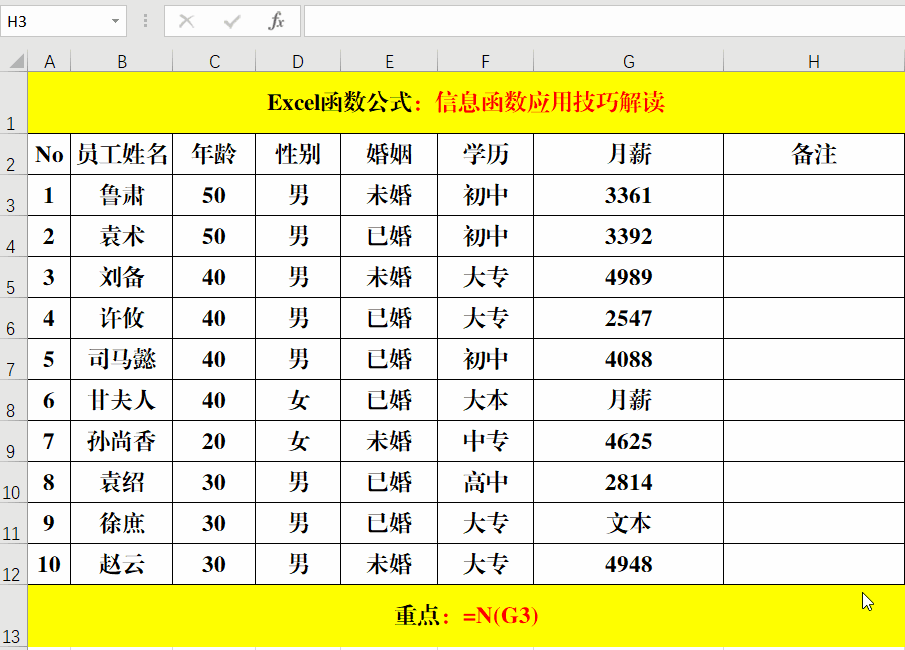Select salary cell 4948
The width and height of the screenshot is (905, 650).
[x=629, y=564]
